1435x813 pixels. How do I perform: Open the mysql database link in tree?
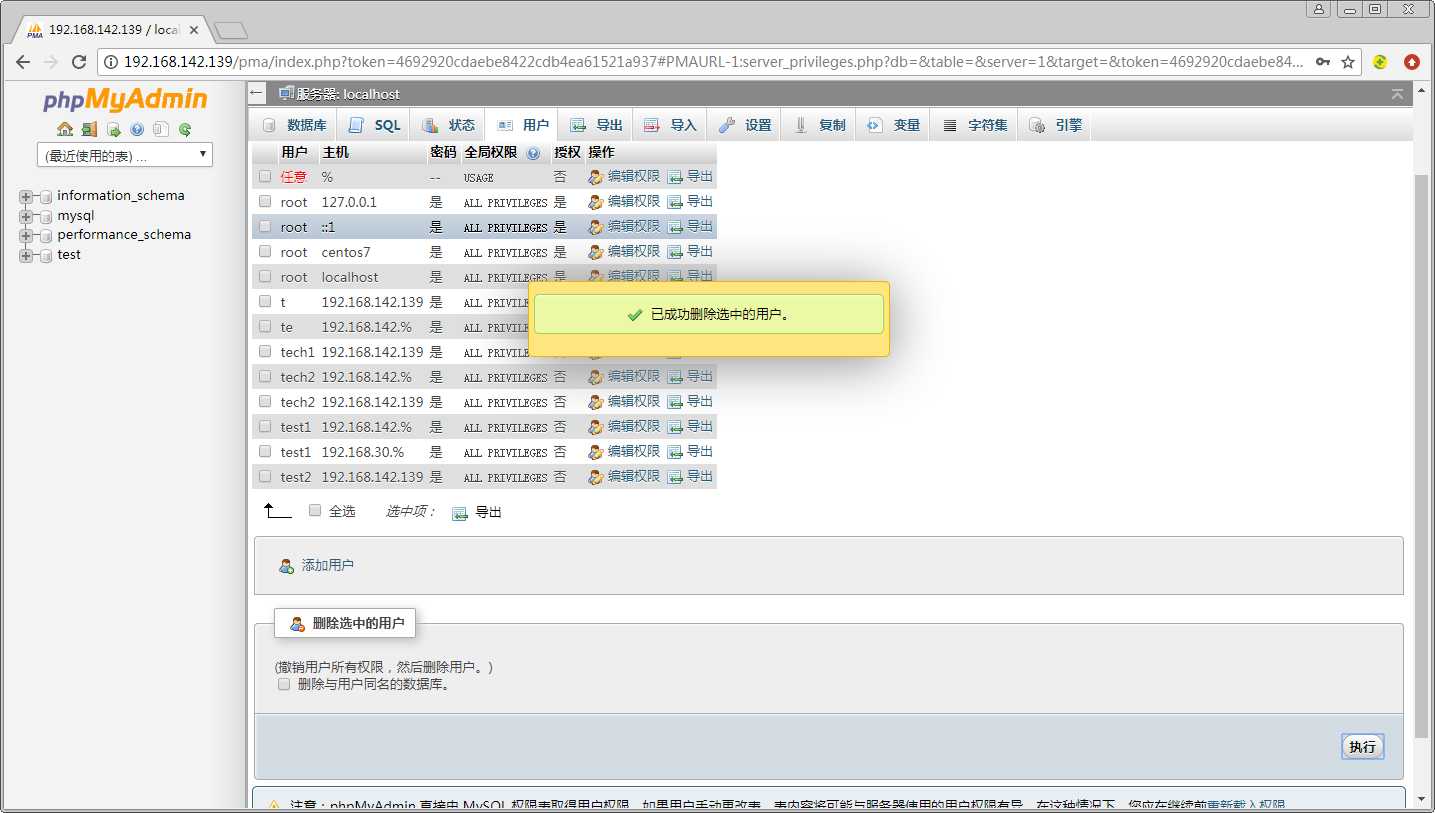point(75,216)
